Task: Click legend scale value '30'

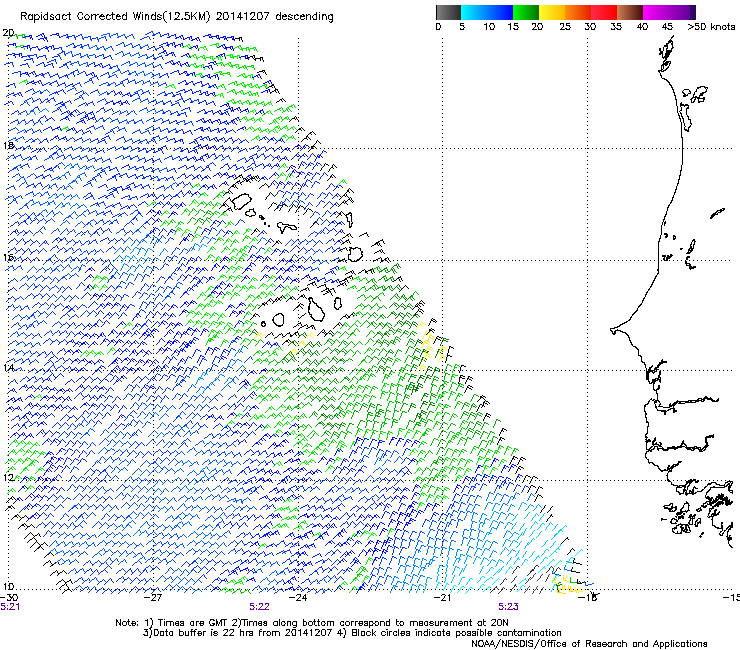Action: point(590,27)
